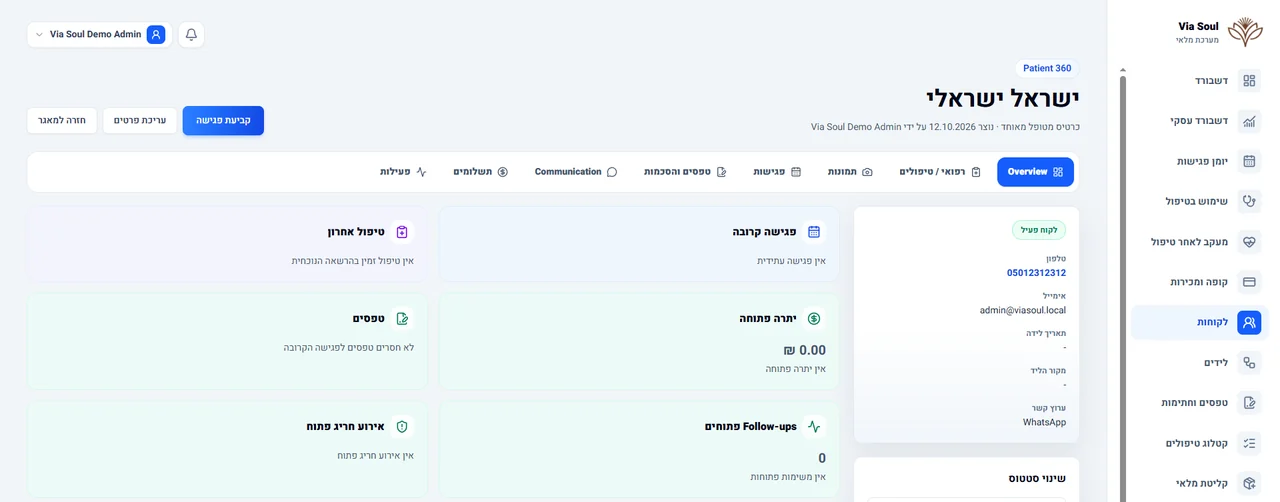Switch to the Communication tab

576,172
